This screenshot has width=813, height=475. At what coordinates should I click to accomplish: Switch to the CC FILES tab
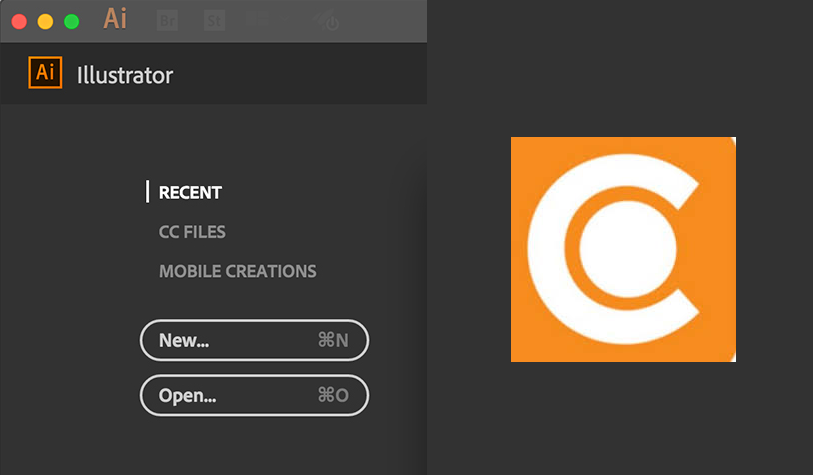[192, 232]
